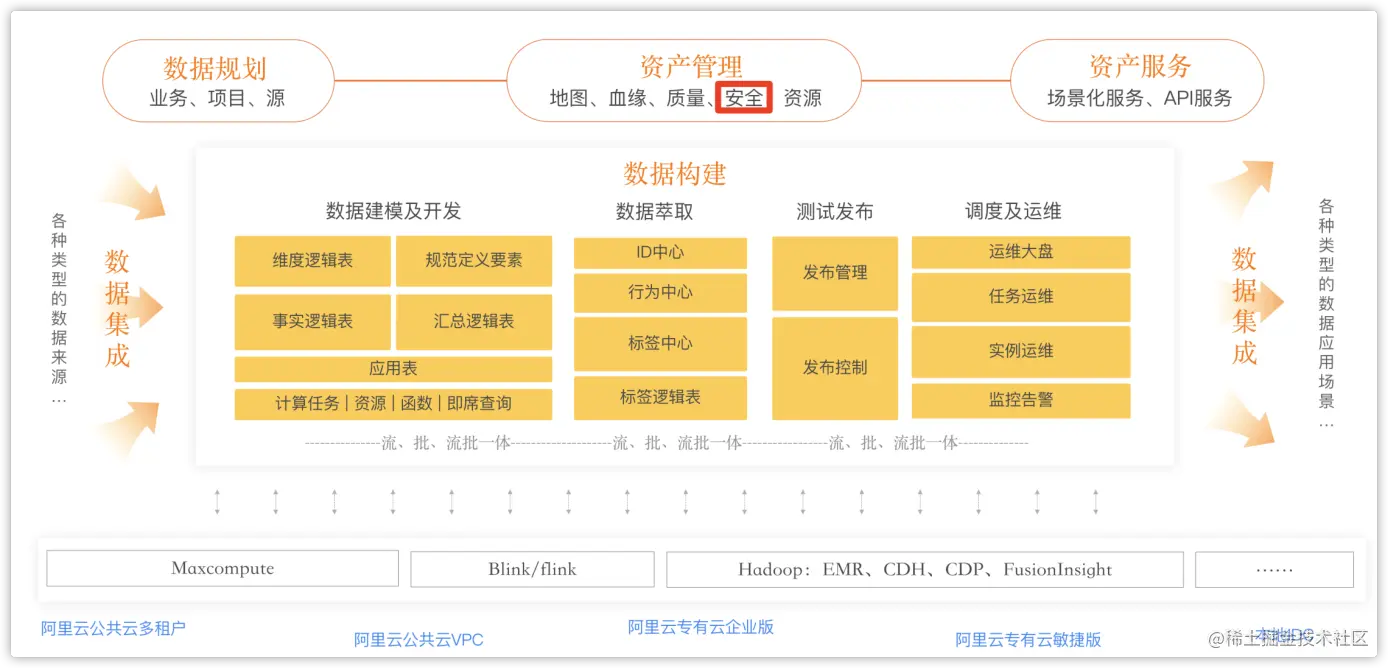Select the 计算任务｜资源｜函数｜即席查询 bar
This screenshot has width=1388, height=668.
pos(393,403)
